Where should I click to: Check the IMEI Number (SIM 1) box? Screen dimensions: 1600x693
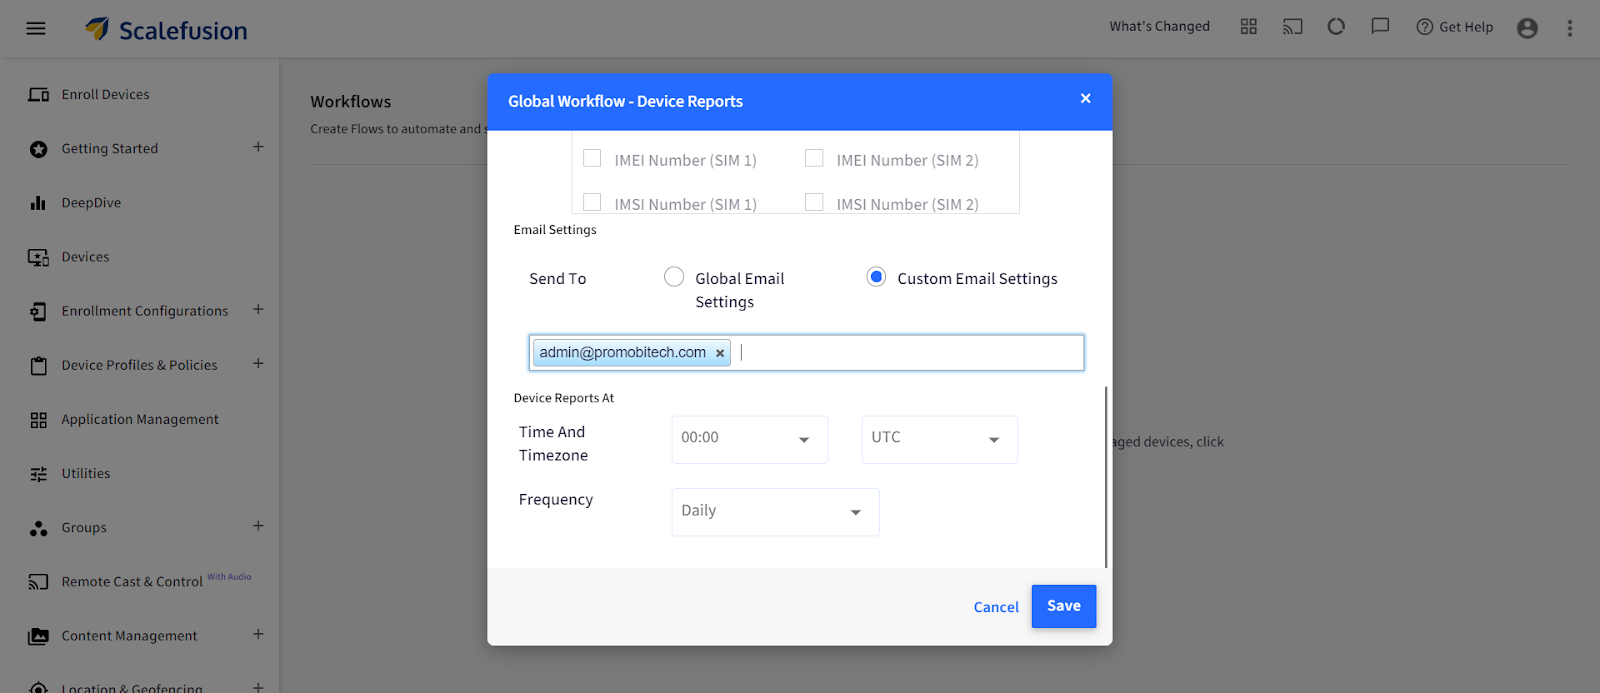tap(592, 158)
